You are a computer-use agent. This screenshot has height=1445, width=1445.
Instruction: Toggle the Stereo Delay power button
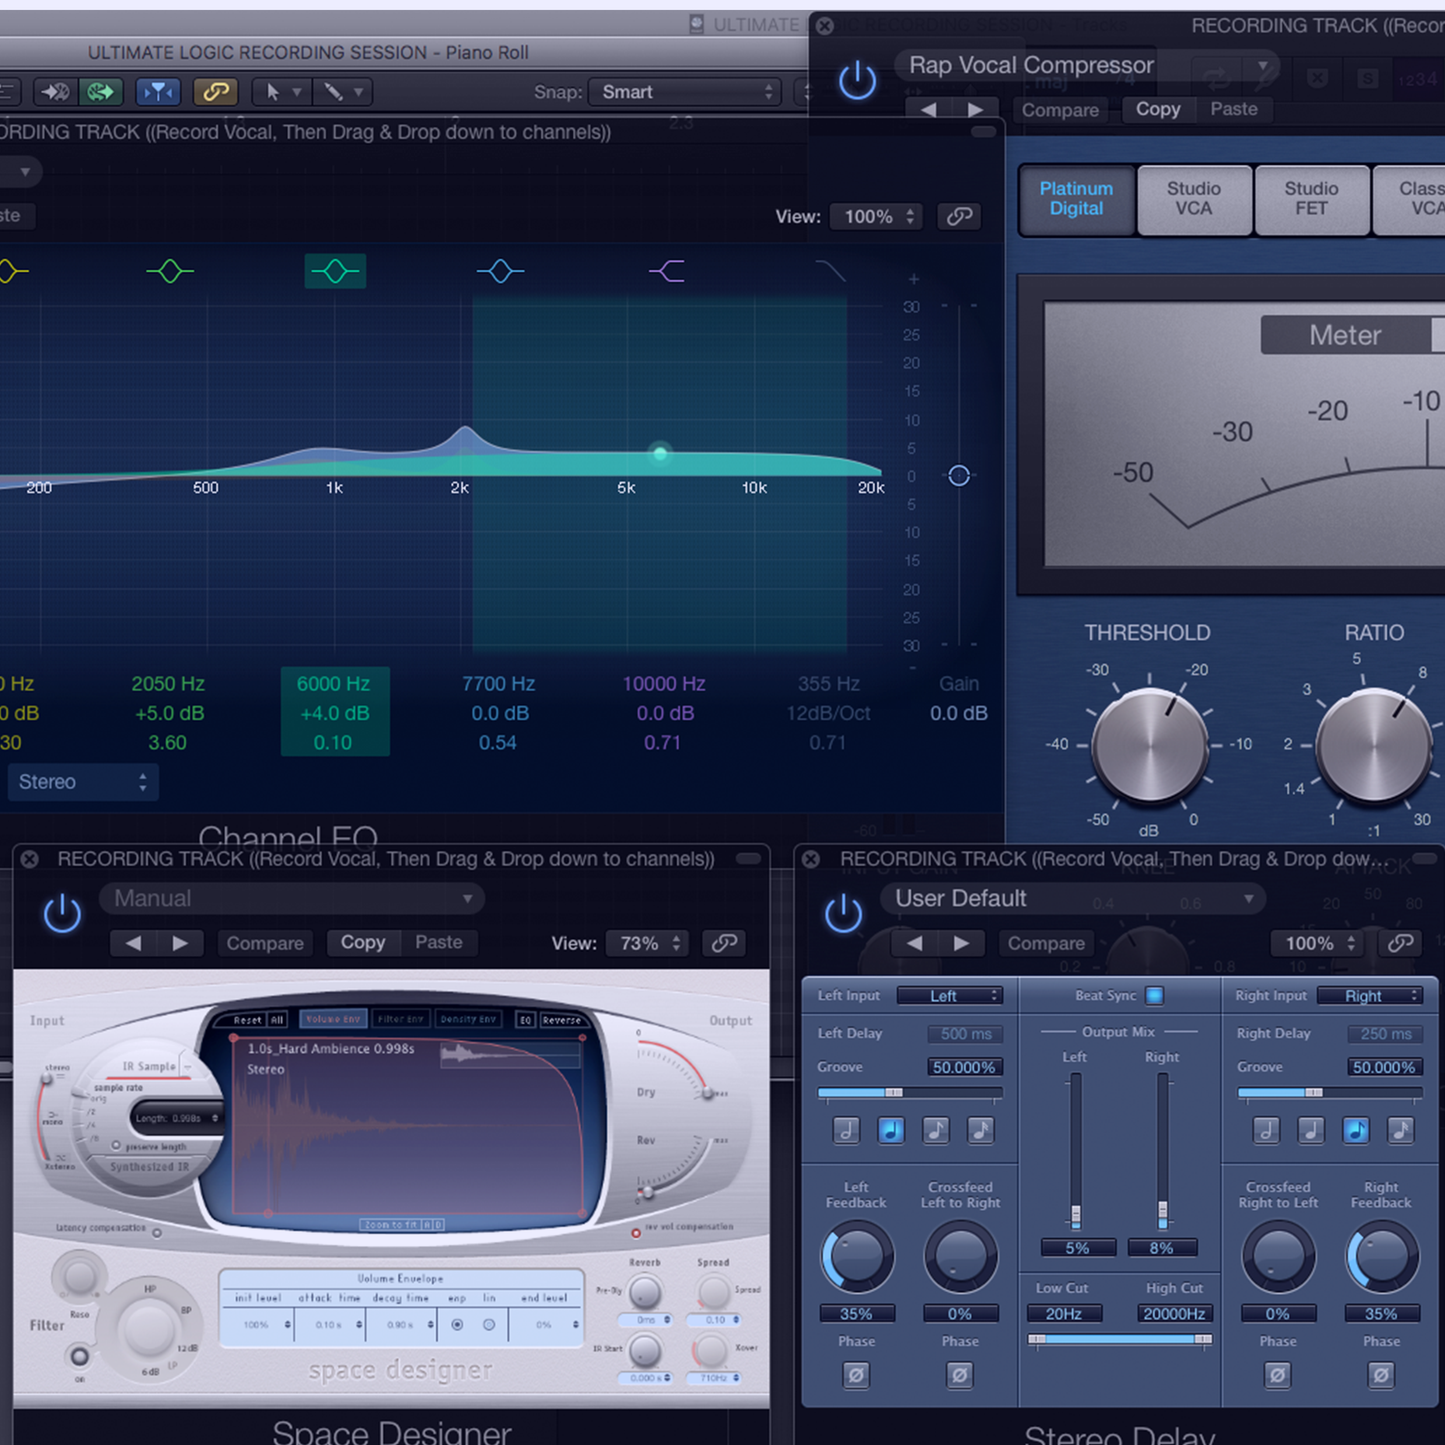click(843, 914)
